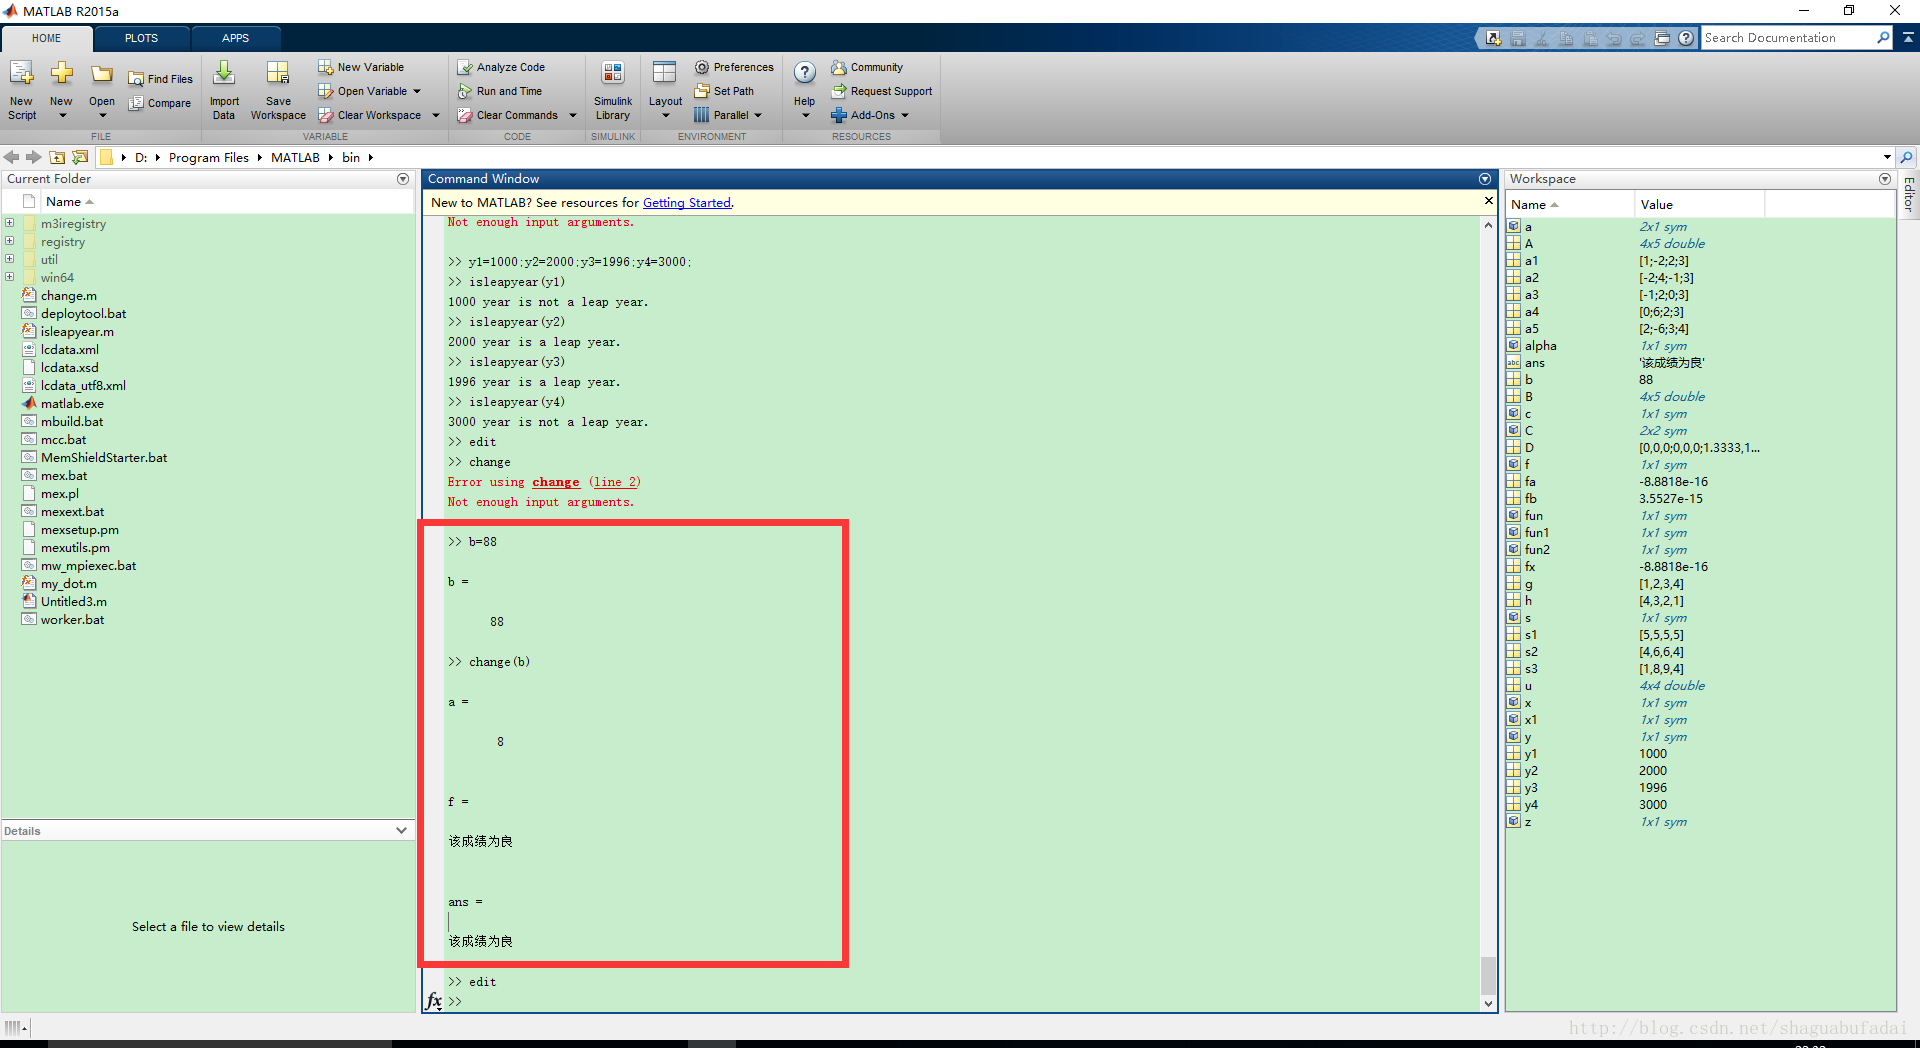Click the browse for folder icon
The image size is (1920, 1048).
(80, 157)
